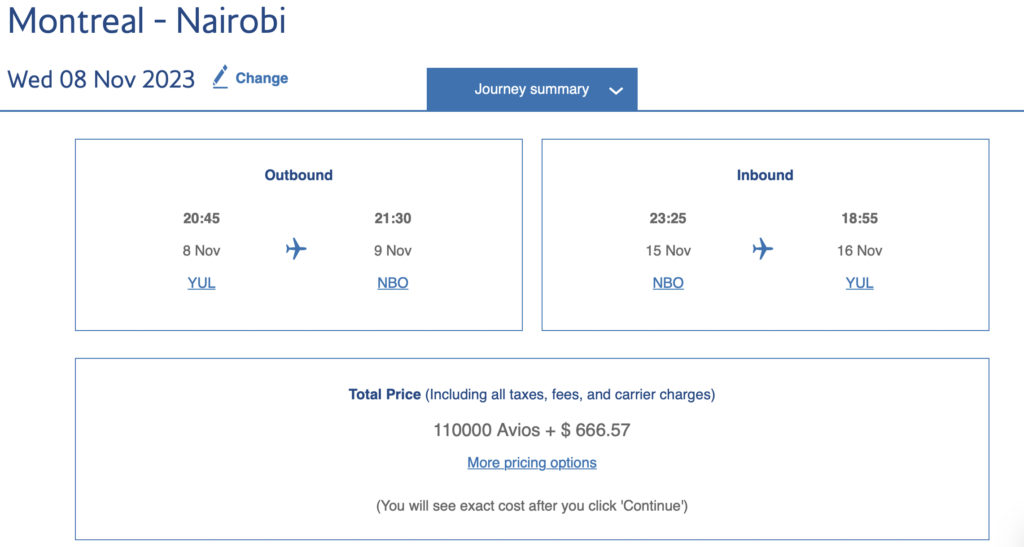
Task: Open the NBO airport link under Inbound
Action: pyautogui.click(x=668, y=283)
